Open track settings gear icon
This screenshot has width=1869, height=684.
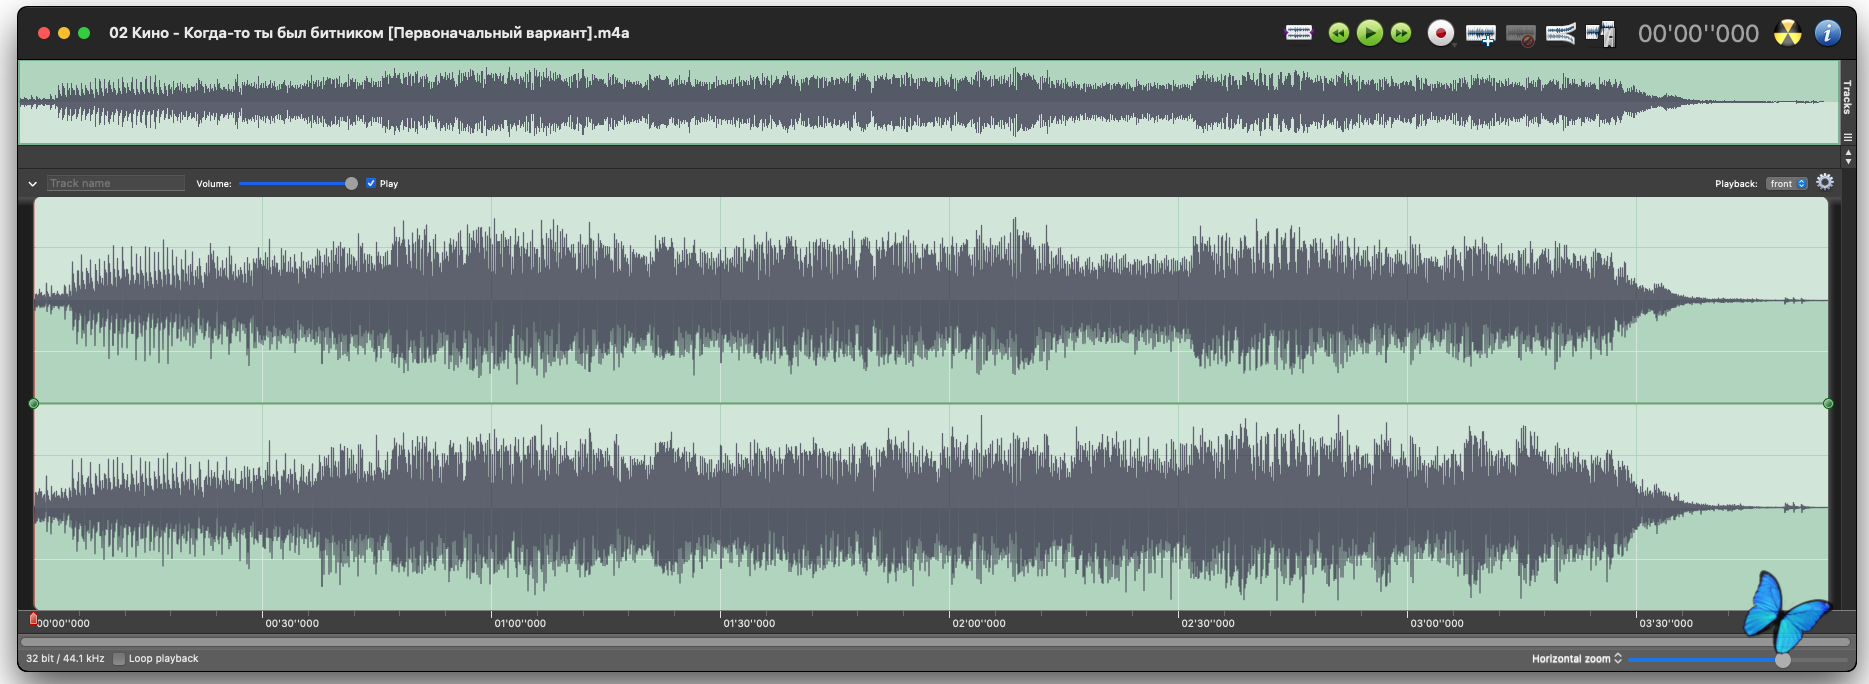1825,182
